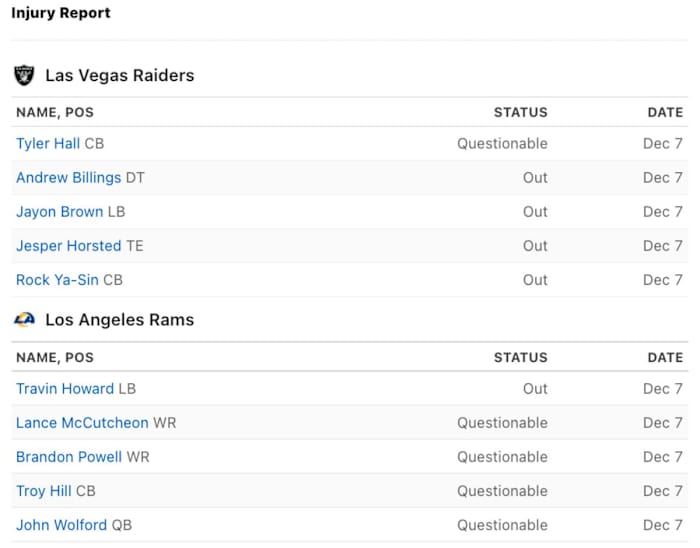Click the Troy Hill link

pos(44,491)
